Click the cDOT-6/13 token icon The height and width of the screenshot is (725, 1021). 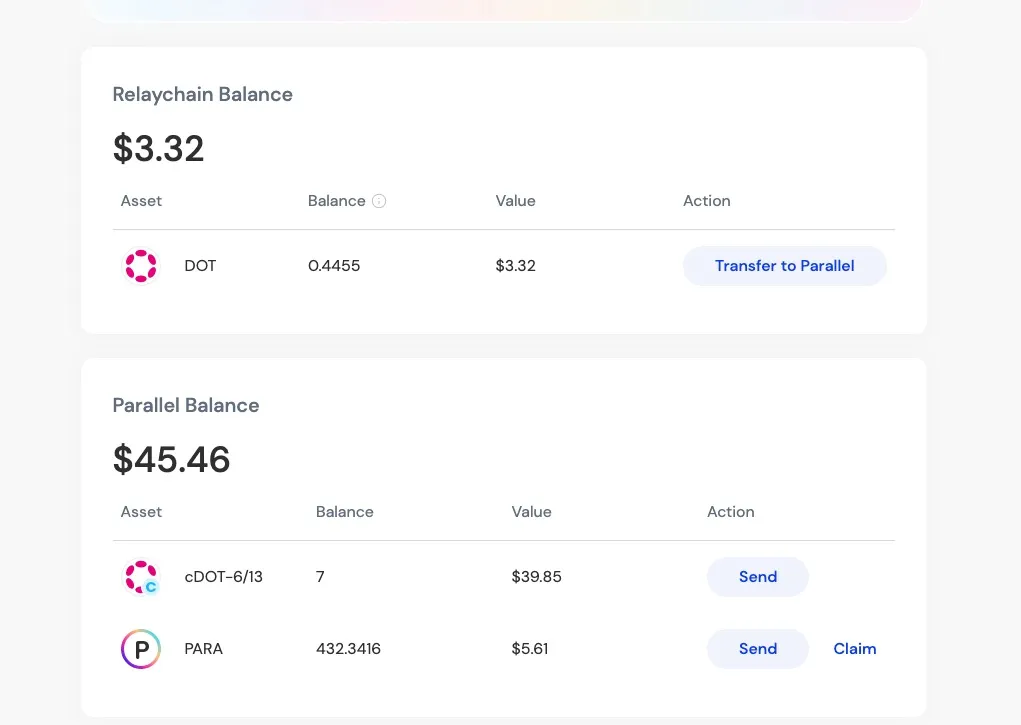tap(141, 577)
